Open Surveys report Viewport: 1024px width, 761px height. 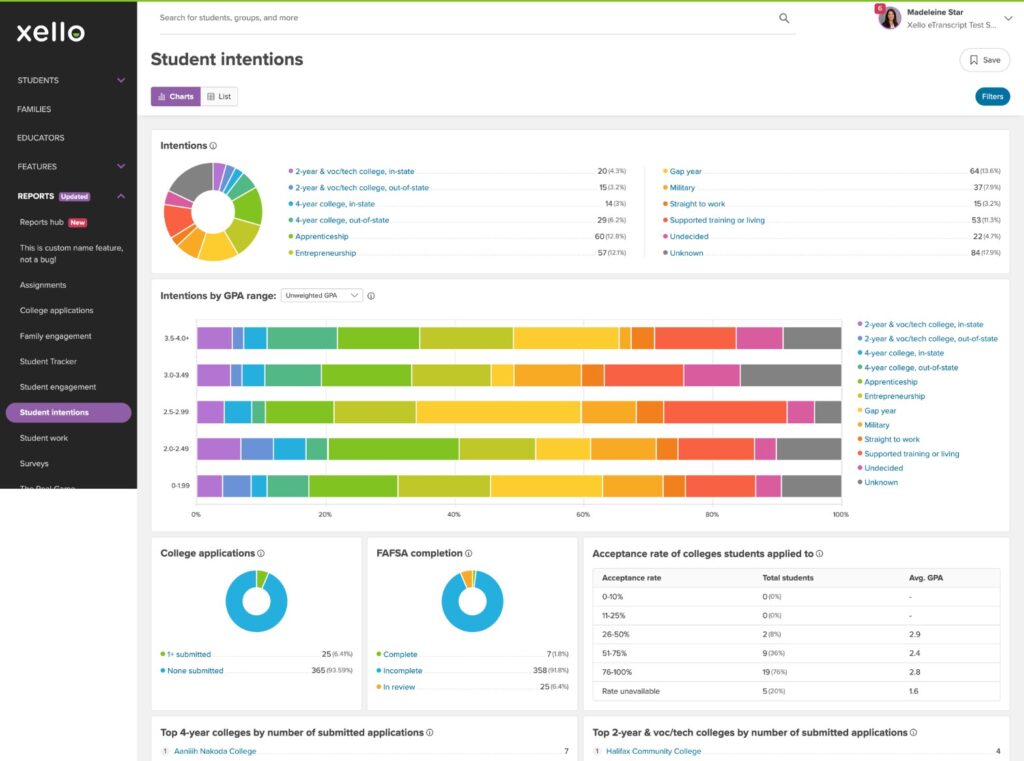[34, 463]
